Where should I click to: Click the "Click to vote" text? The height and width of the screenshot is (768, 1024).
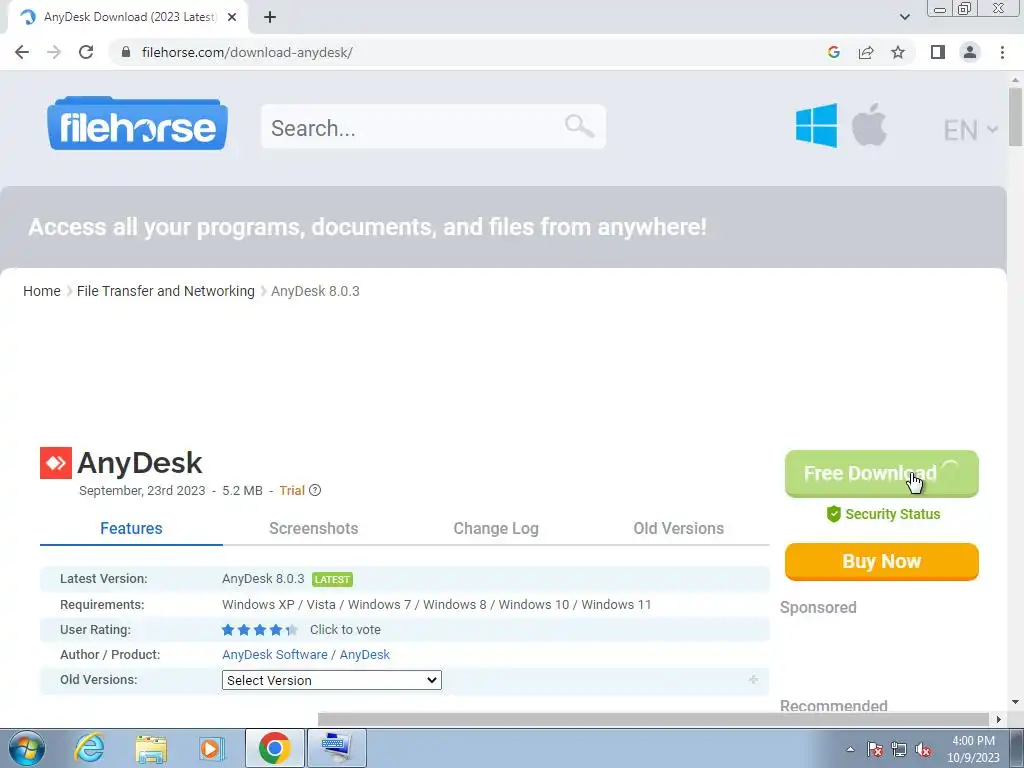345,630
